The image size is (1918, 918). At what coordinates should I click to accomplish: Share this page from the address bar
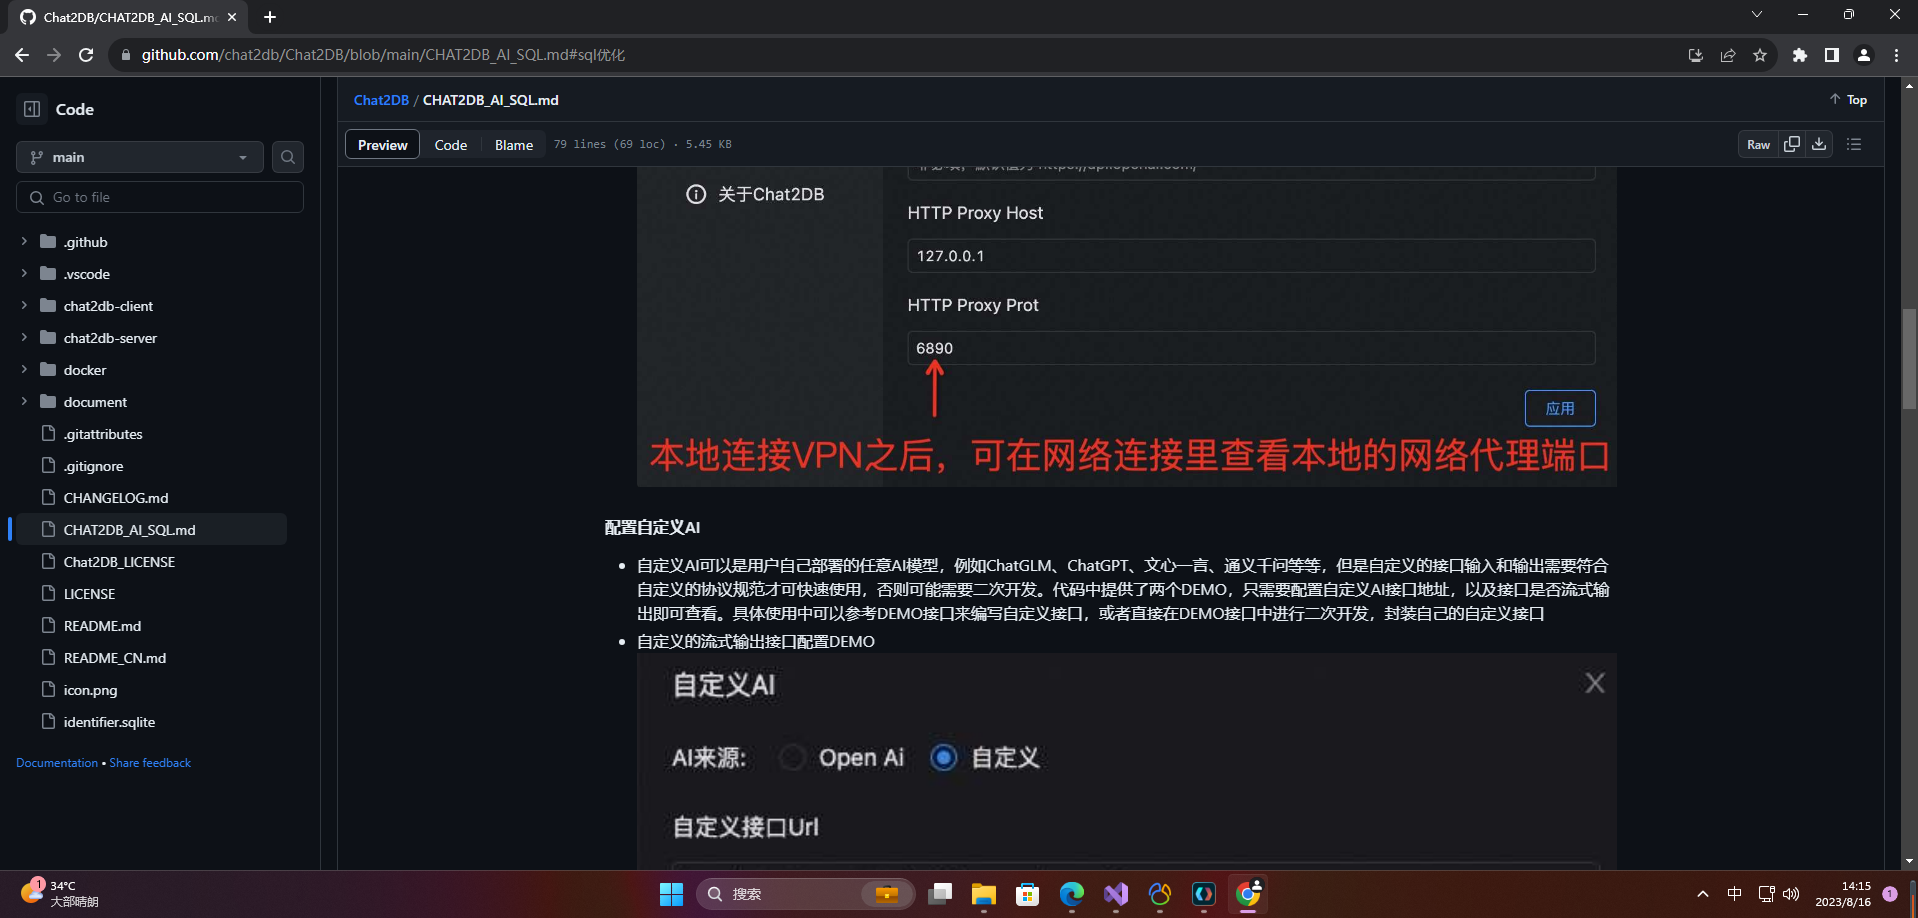tap(1728, 55)
